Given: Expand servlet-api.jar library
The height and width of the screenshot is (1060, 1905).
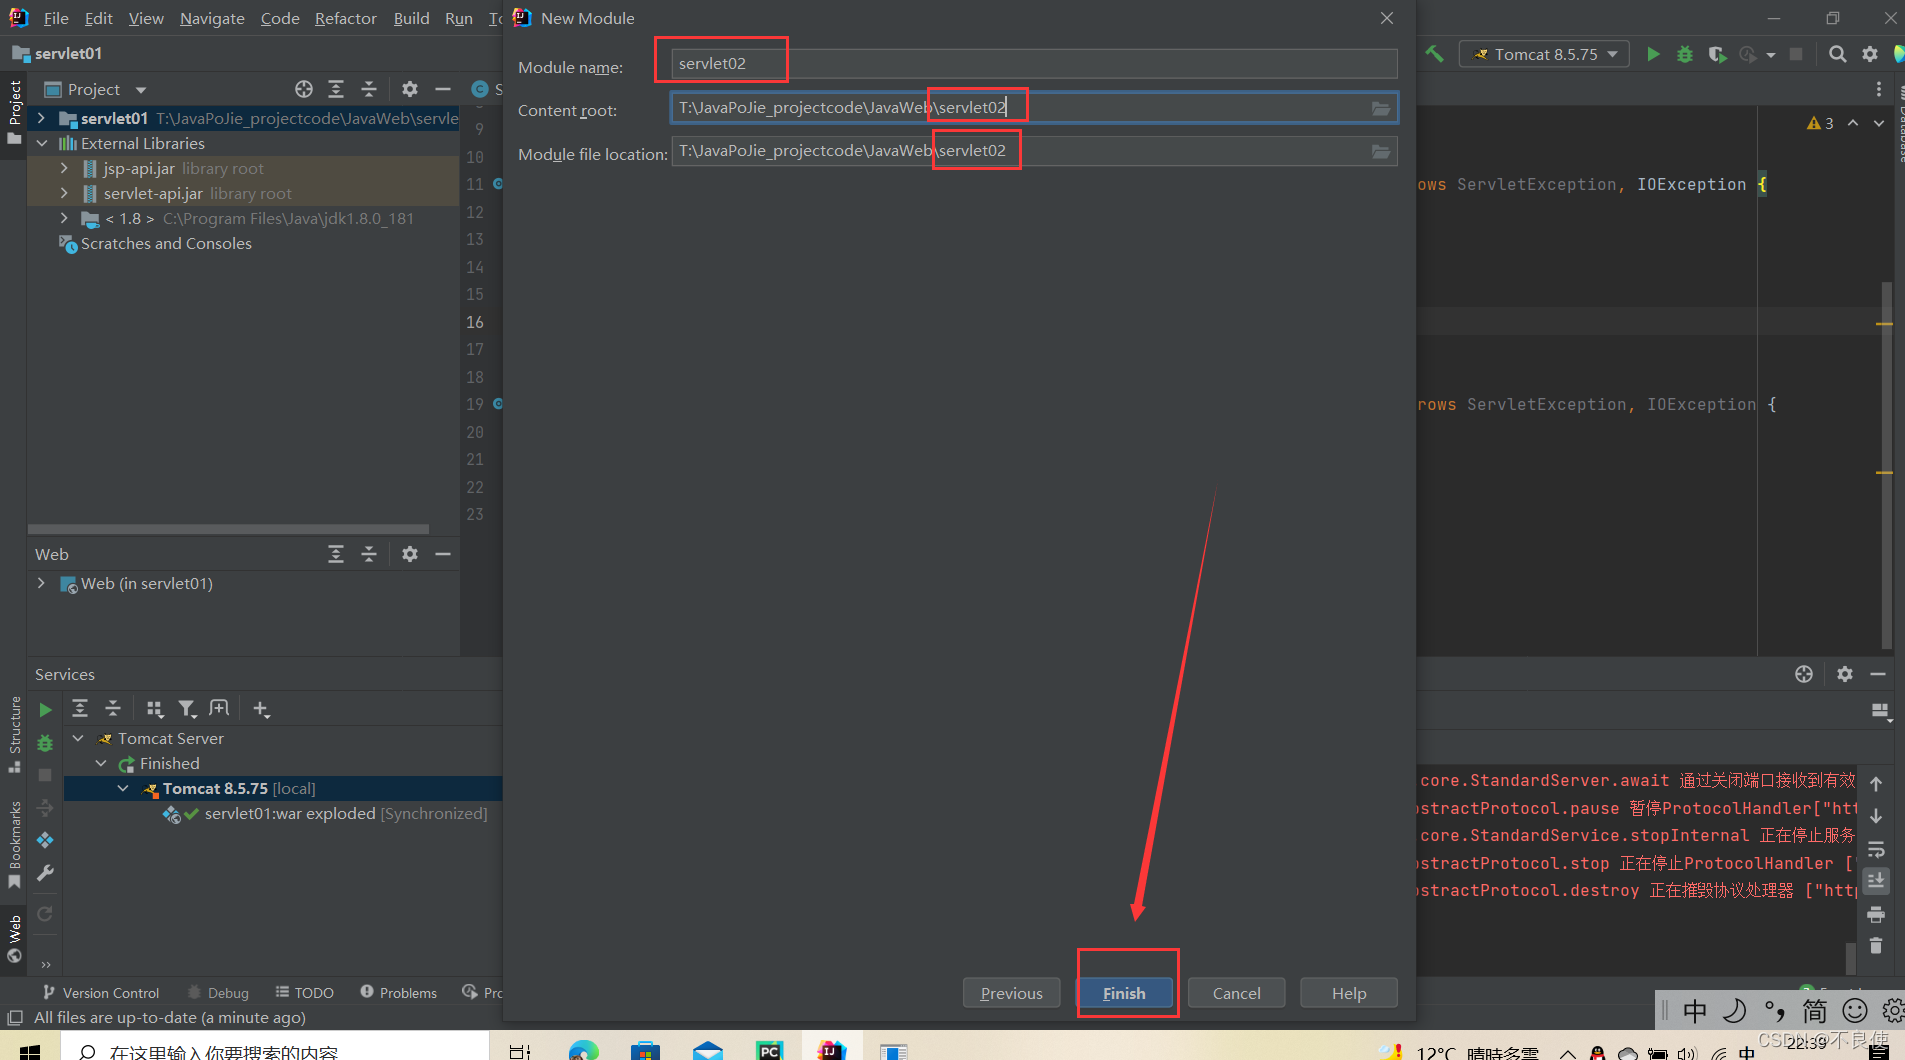Looking at the screenshot, I should point(64,193).
